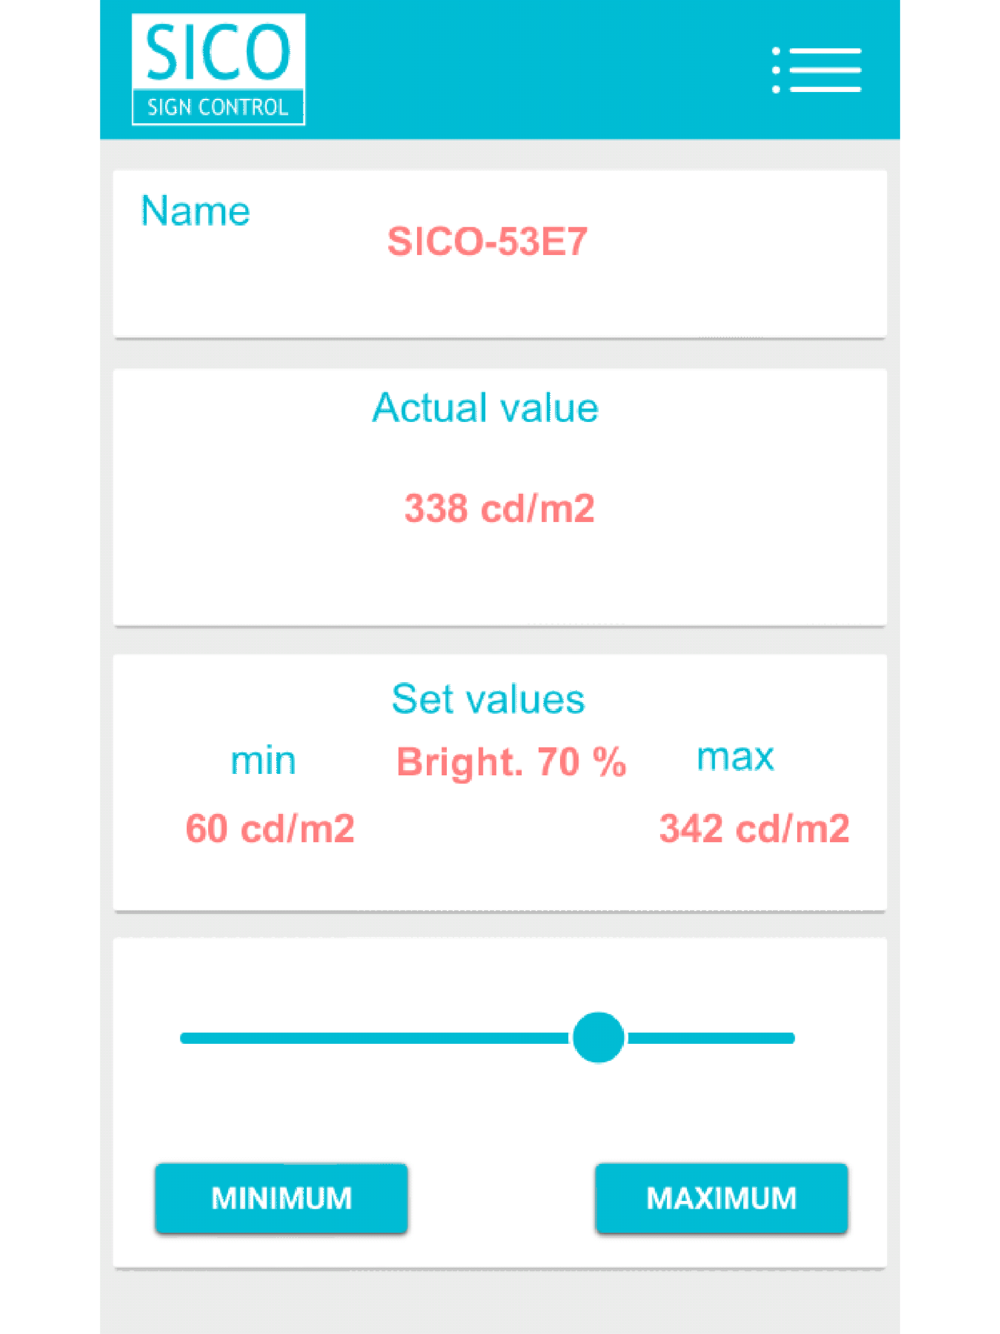The image size is (1000, 1334).
Task: Select the device name SICO-53E7
Action: (487, 241)
